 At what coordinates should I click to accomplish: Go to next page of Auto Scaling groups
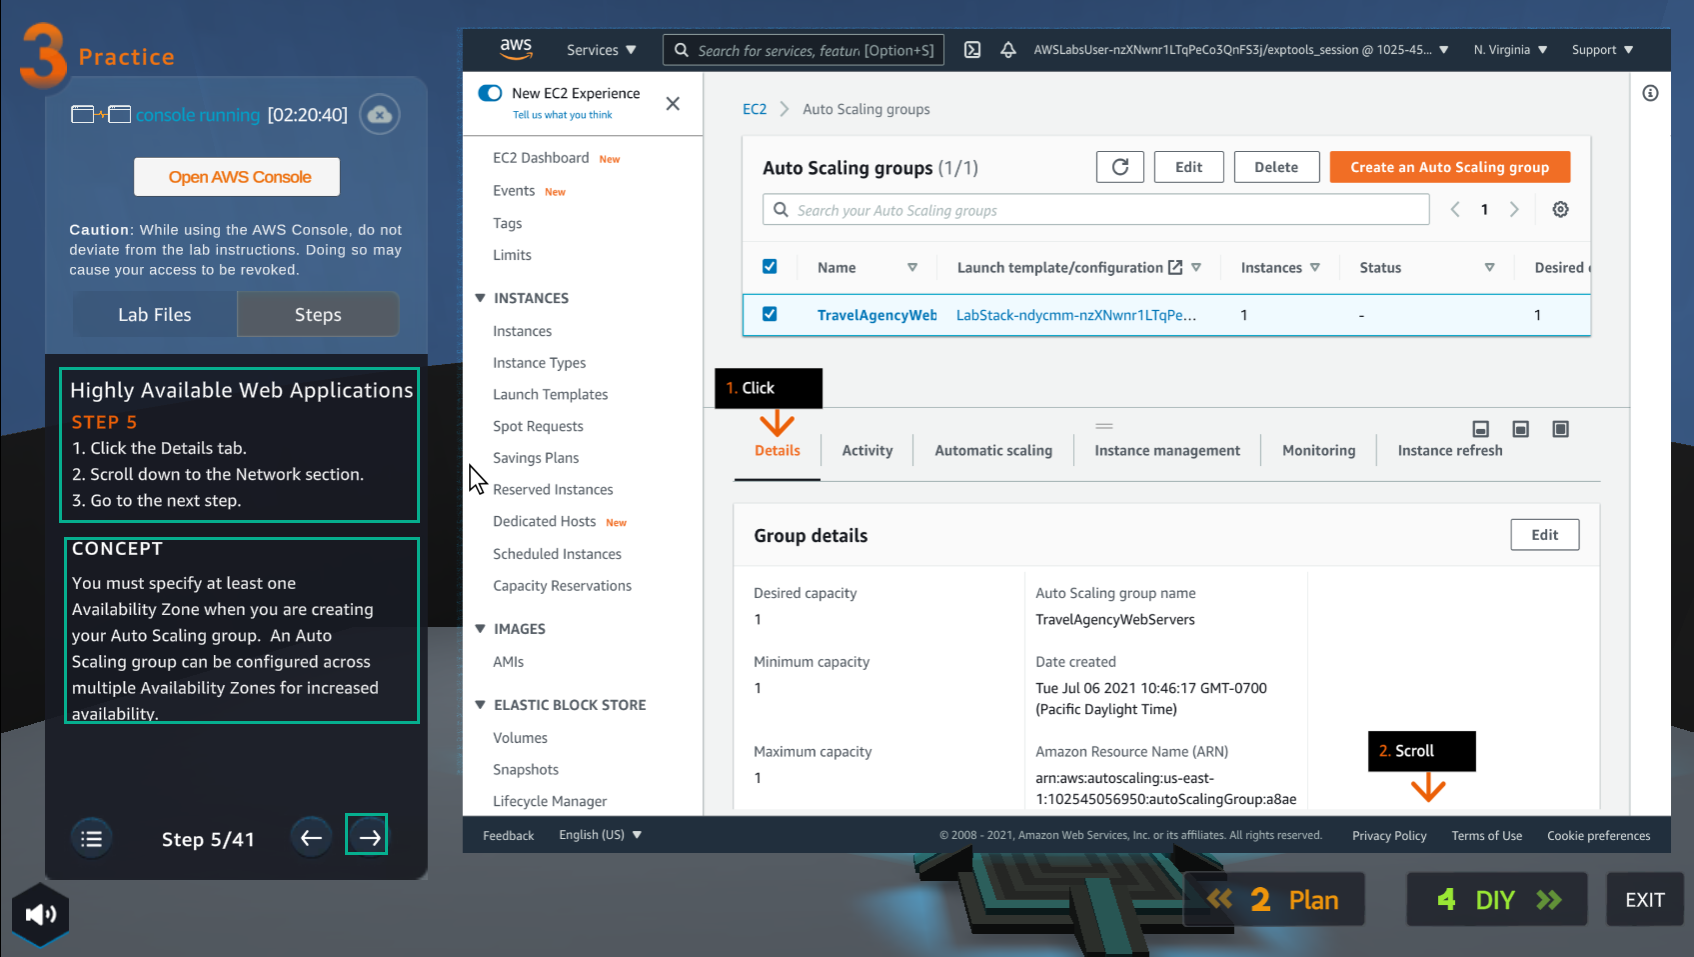point(1514,209)
